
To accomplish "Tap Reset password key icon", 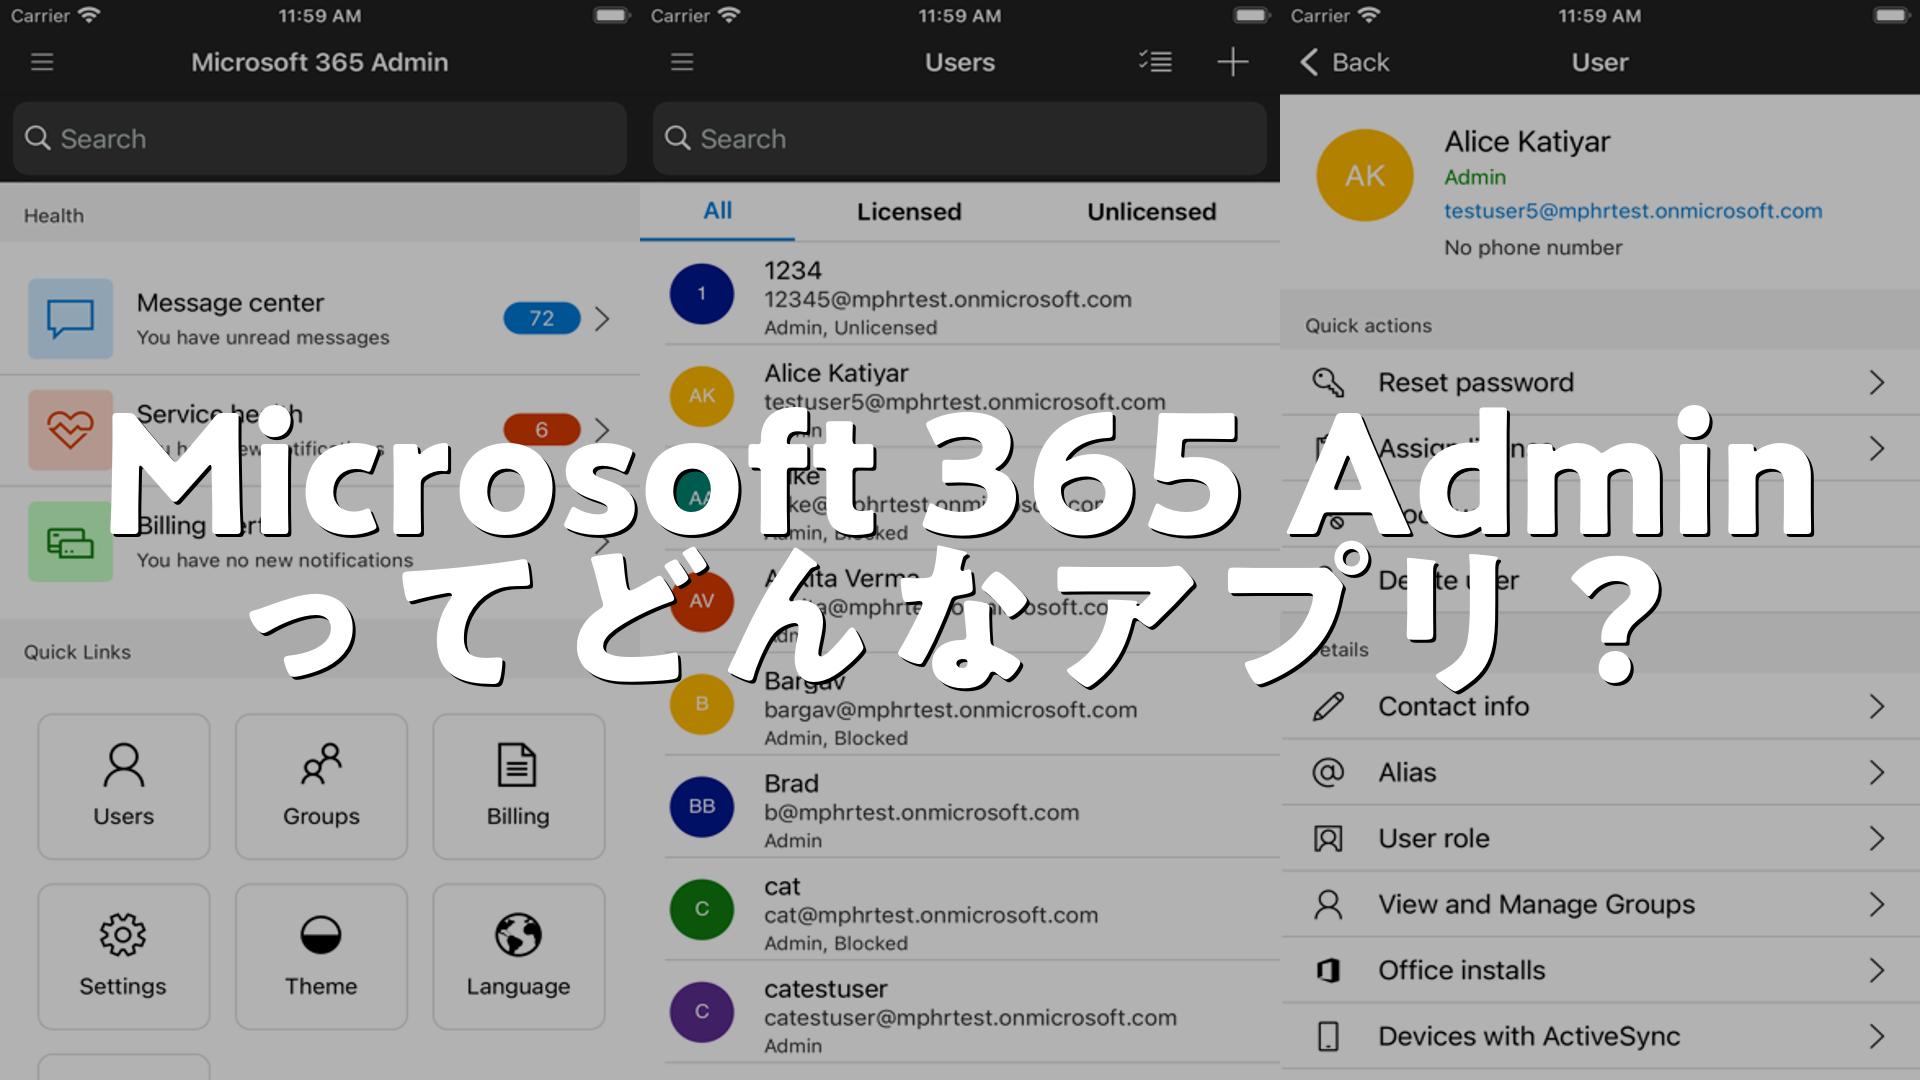I will tap(1328, 382).
